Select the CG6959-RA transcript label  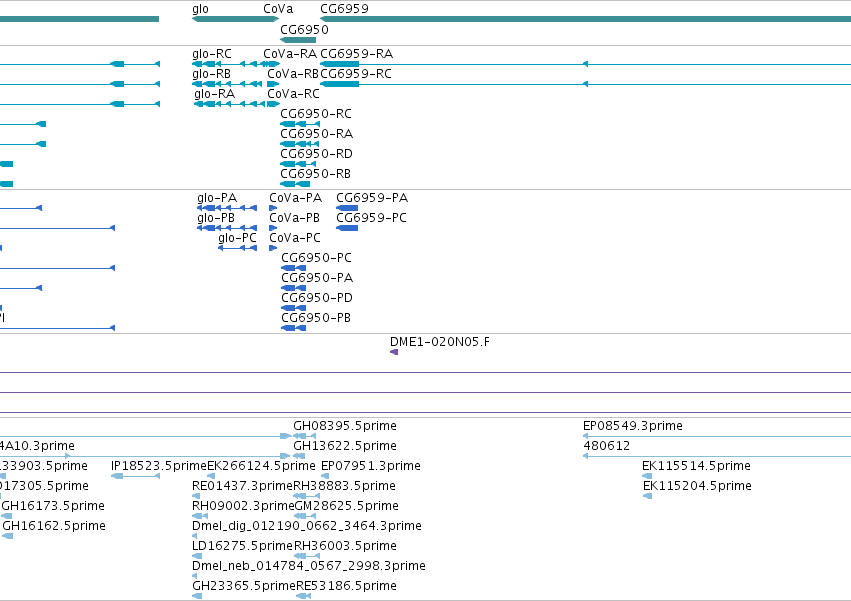coord(357,54)
